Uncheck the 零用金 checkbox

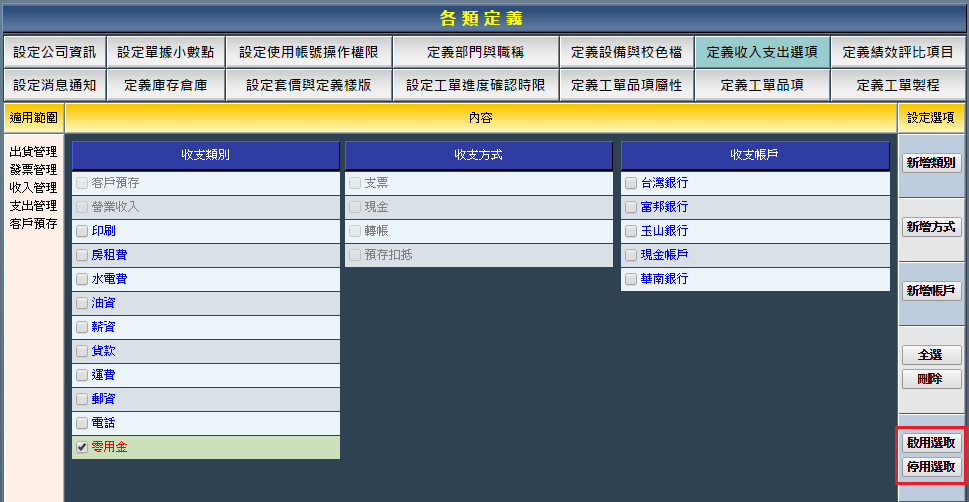(x=82, y=447)
